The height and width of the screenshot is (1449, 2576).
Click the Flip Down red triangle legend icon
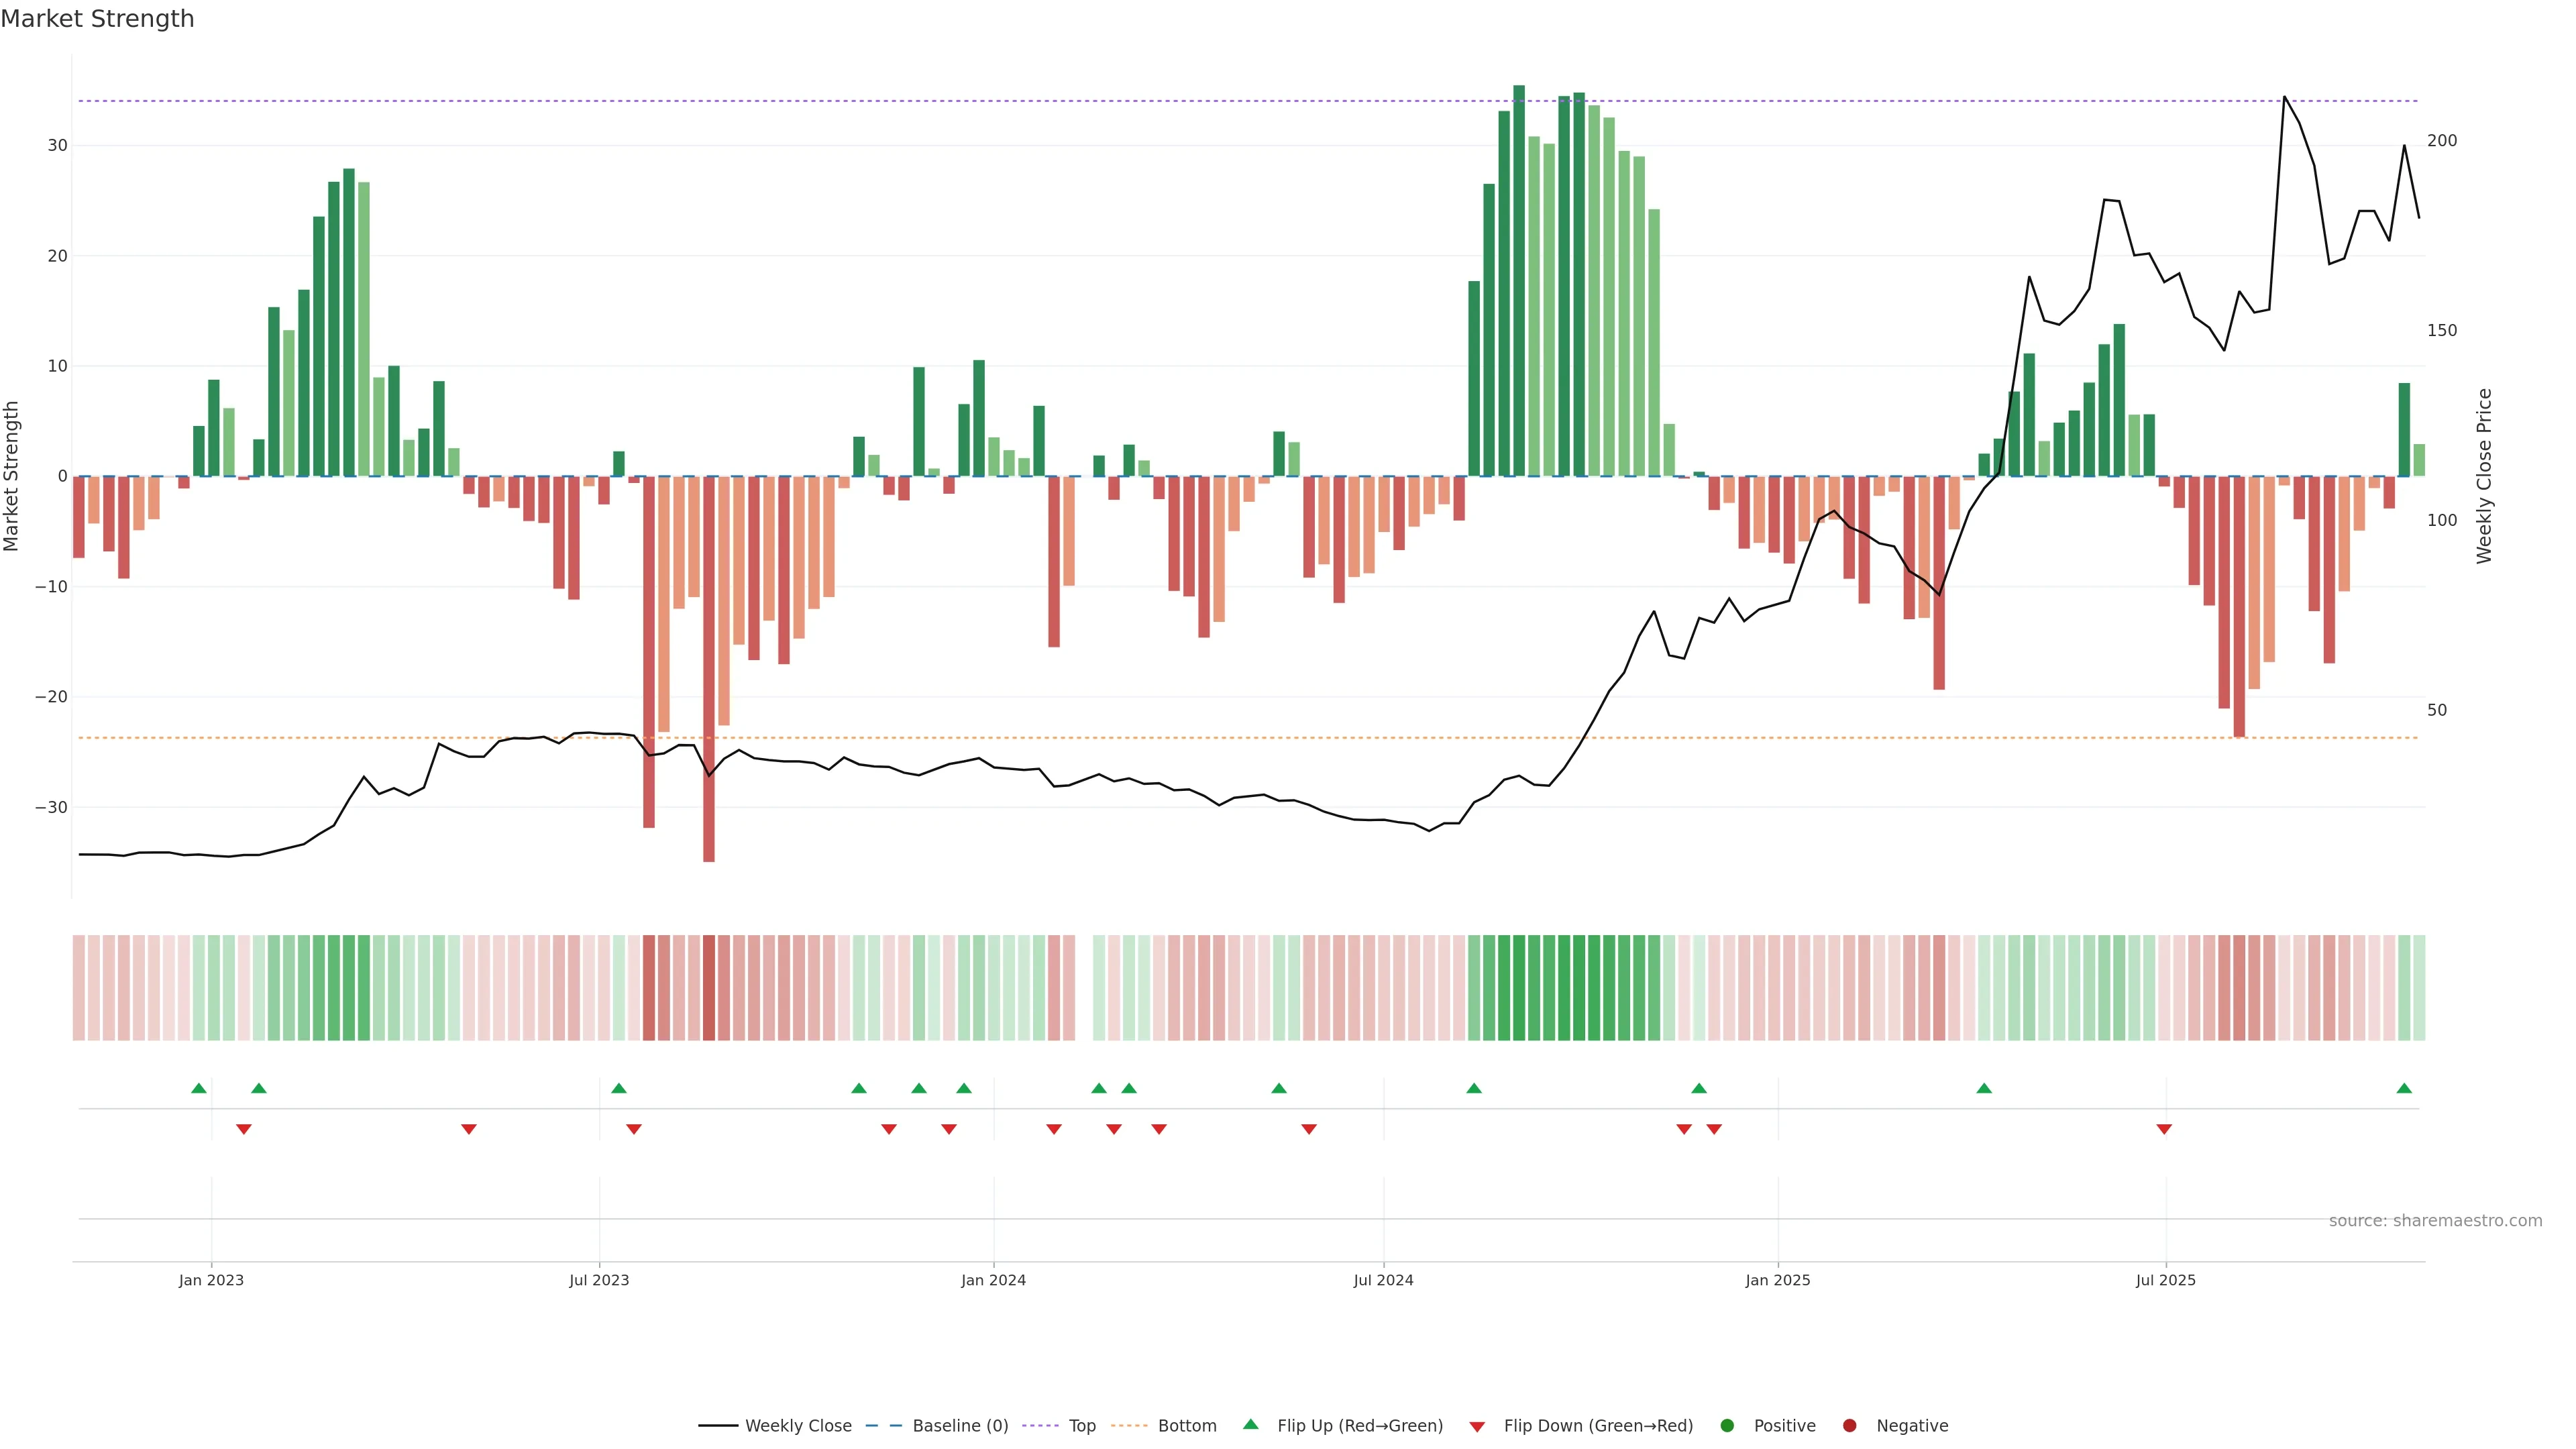coord(1476,1427)
